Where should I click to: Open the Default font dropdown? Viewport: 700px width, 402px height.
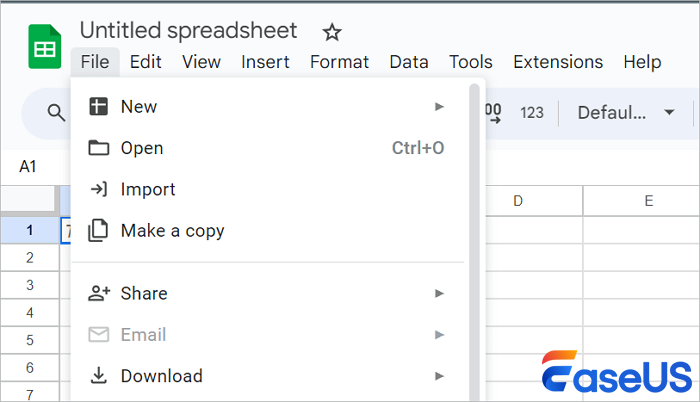[x=625, y=113]
